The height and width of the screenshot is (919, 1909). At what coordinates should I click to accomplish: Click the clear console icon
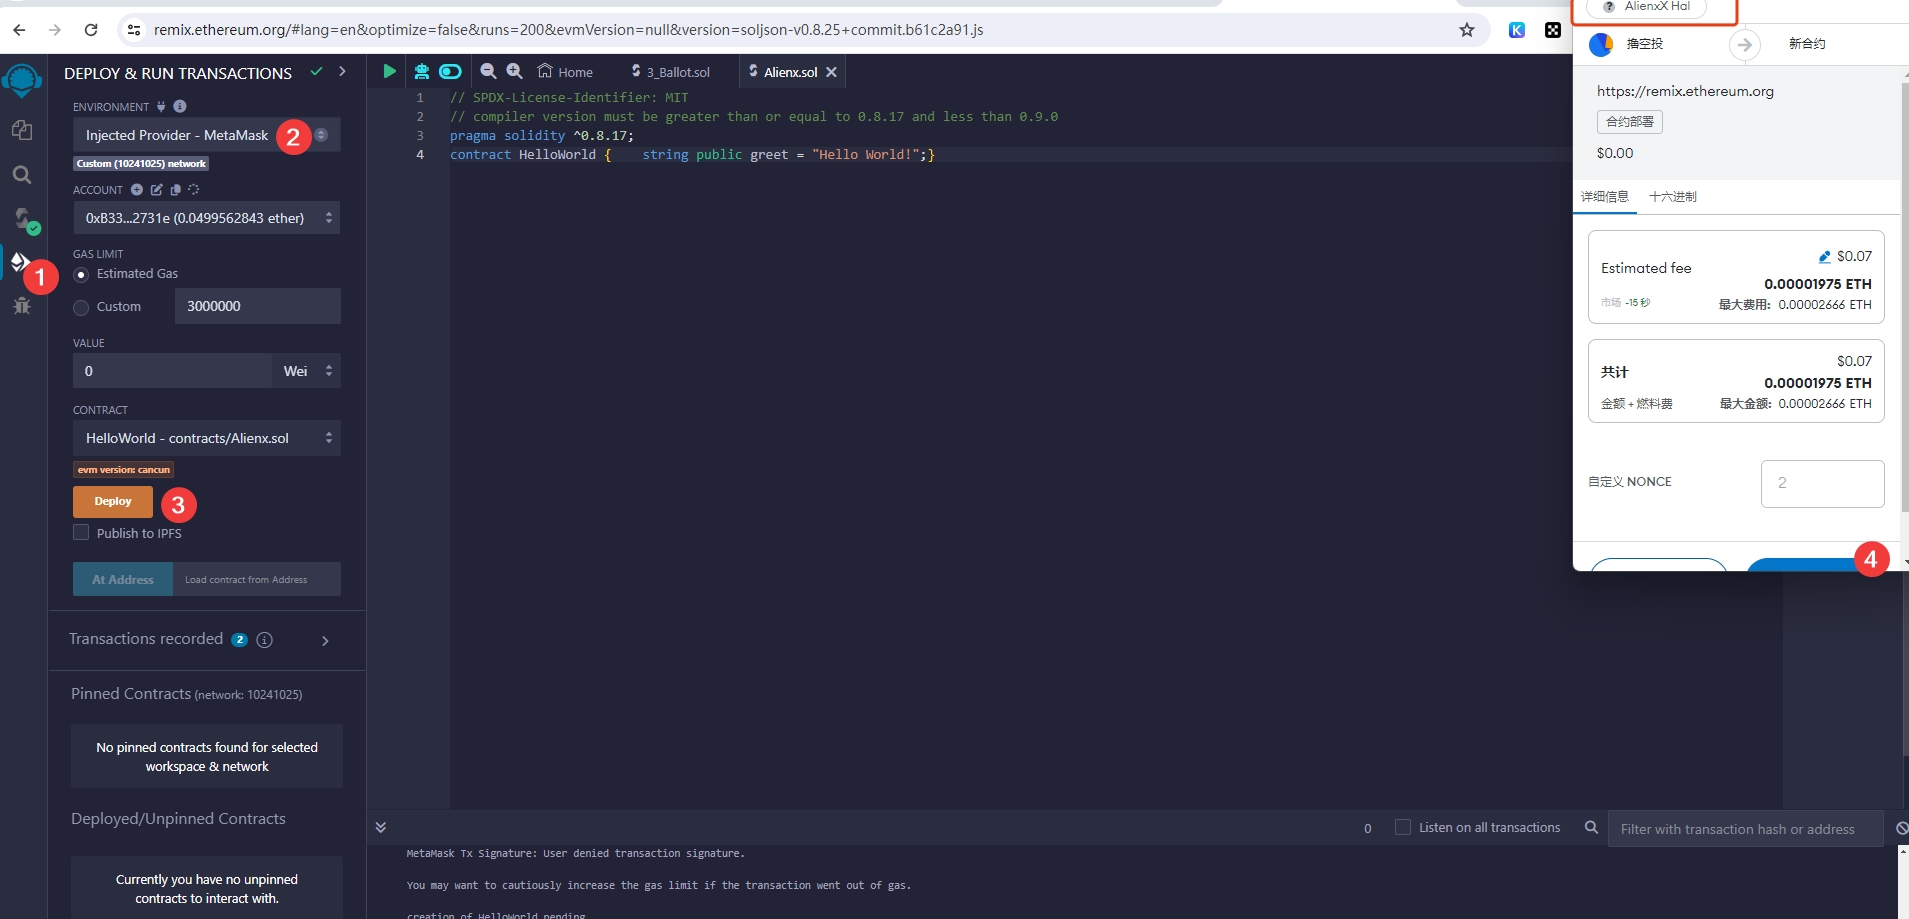(1901, 828)
